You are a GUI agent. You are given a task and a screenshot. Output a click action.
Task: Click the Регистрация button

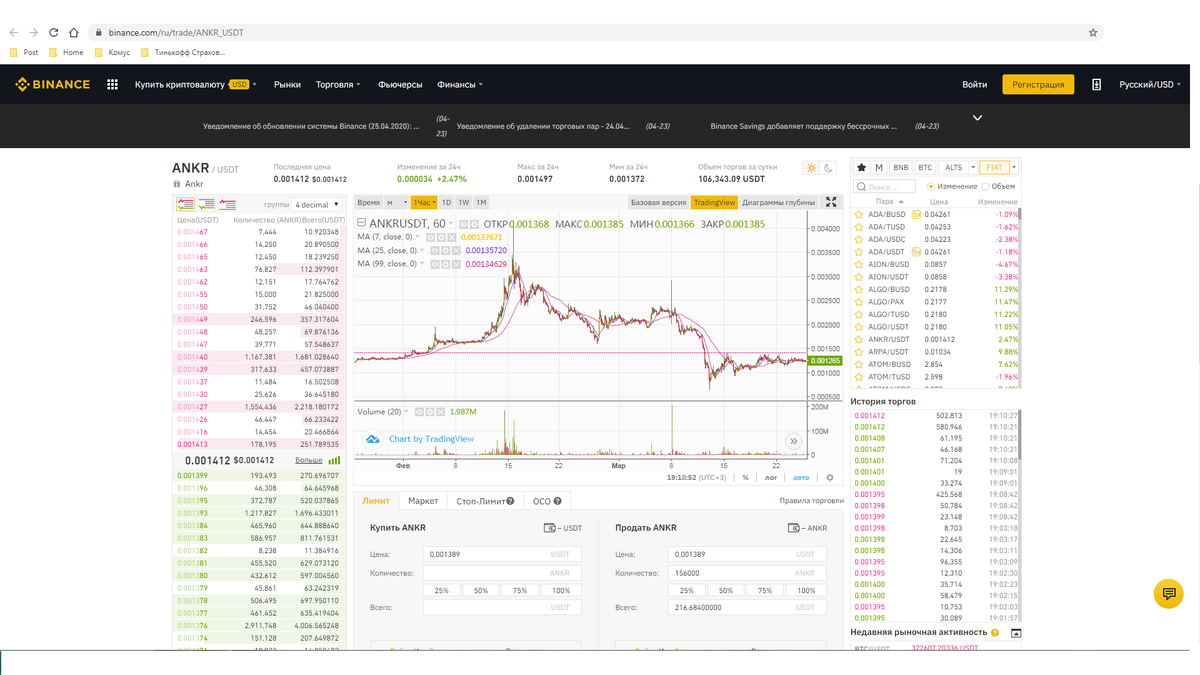1038,85
